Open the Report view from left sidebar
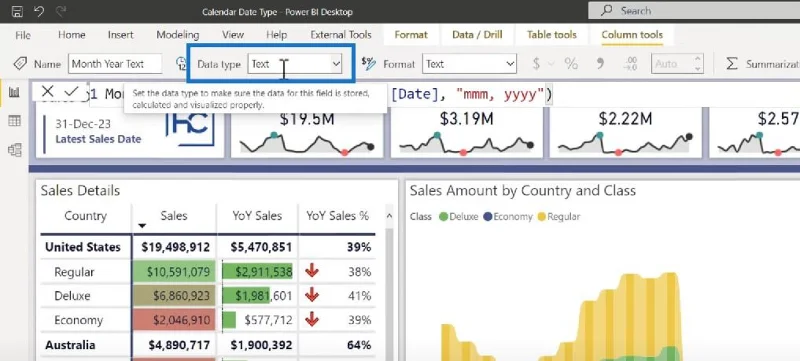Screen dimensions: 800x361 click(x=14, y=92)
